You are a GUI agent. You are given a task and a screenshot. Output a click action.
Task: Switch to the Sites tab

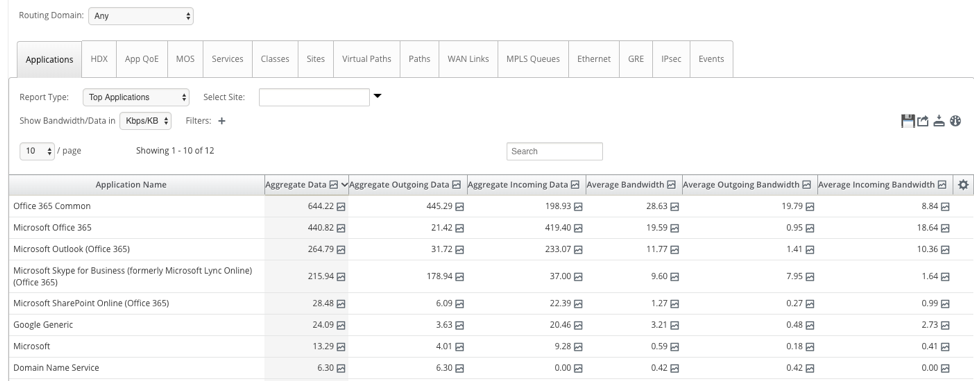pyautogui.click(x=316, y=59)
